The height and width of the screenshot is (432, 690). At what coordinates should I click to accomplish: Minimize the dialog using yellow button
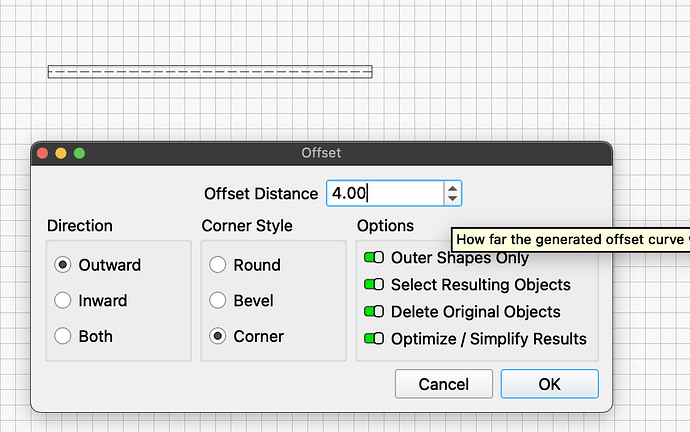[61, 153]
